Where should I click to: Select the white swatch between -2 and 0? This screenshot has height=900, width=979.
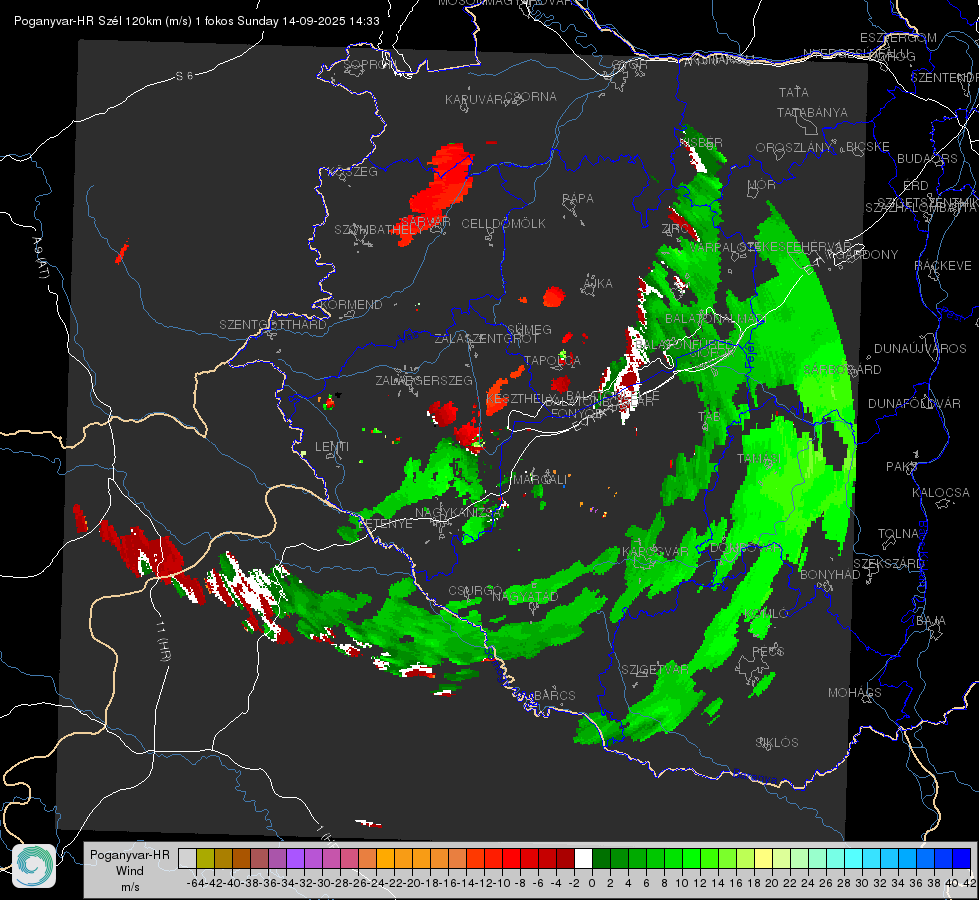tap(583, 858)
